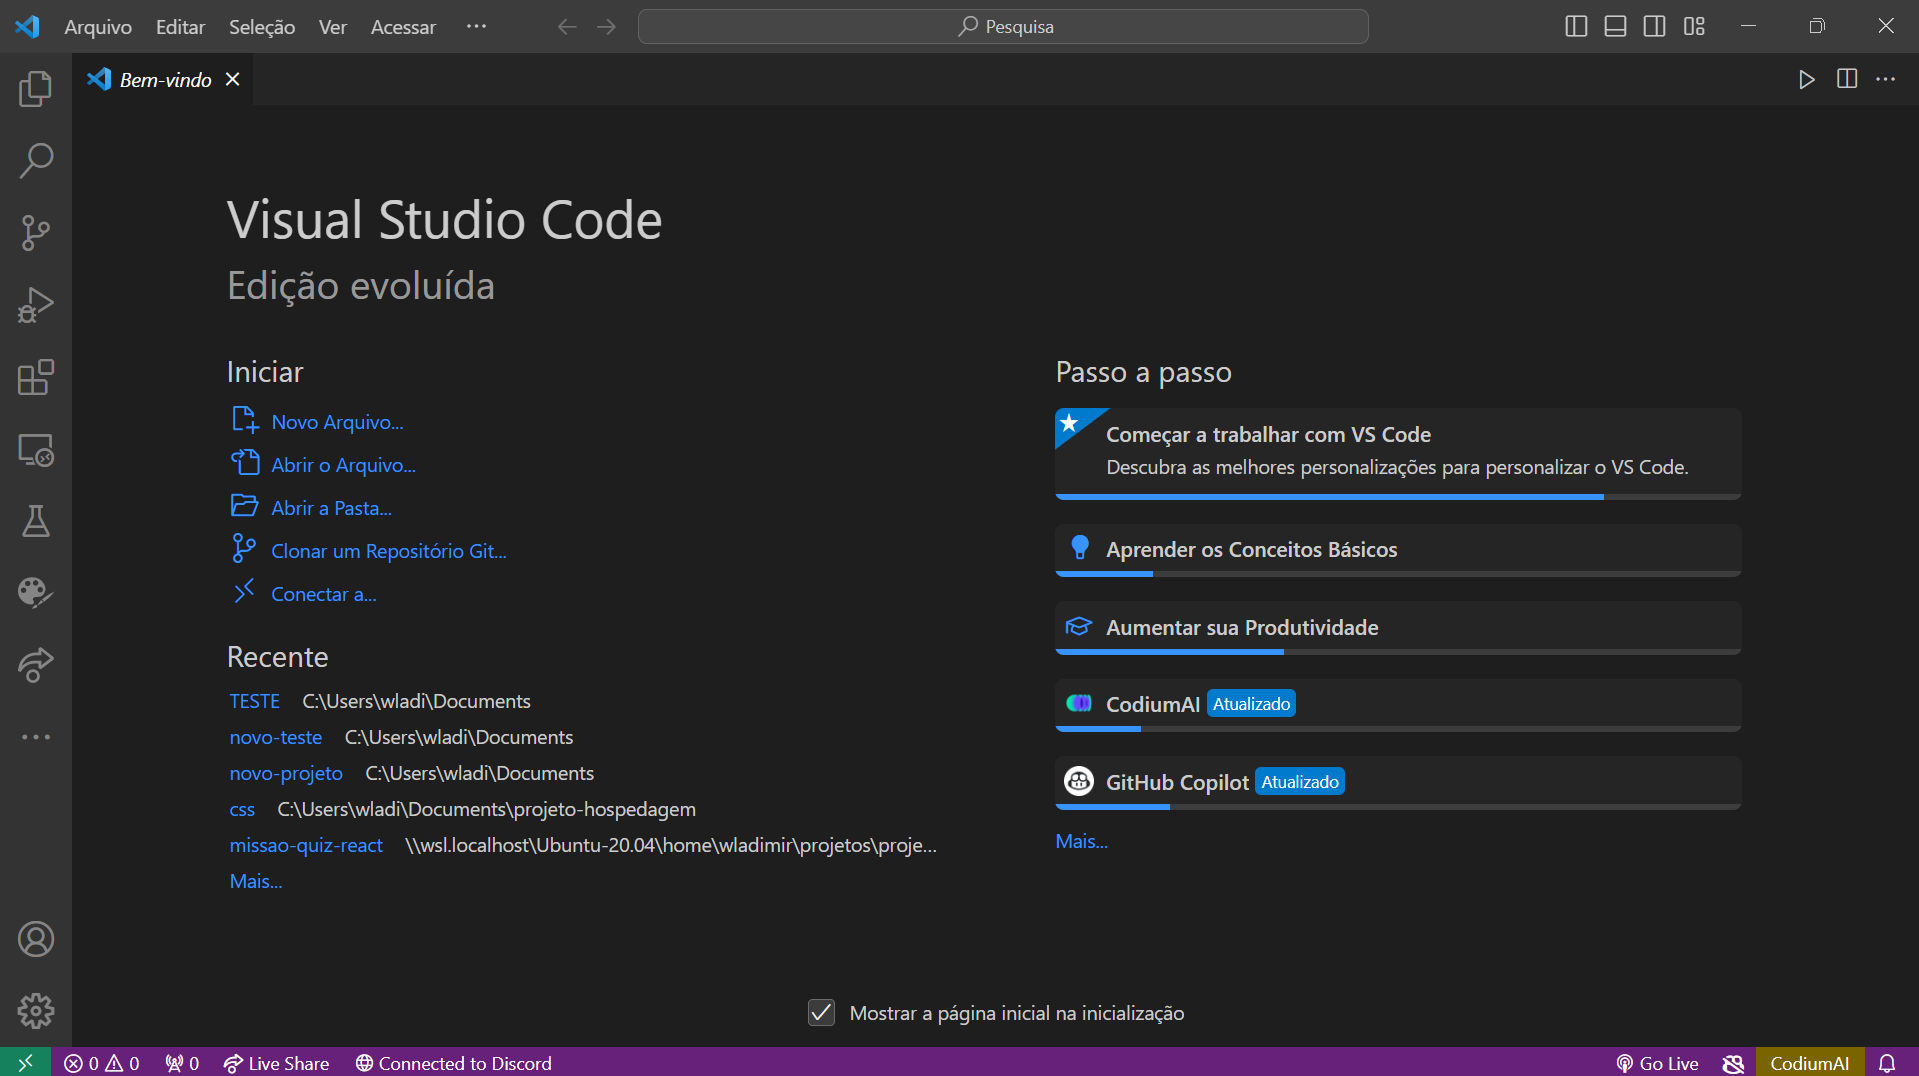
Task: Open the Arquivo menu
Action: point(98,27)
